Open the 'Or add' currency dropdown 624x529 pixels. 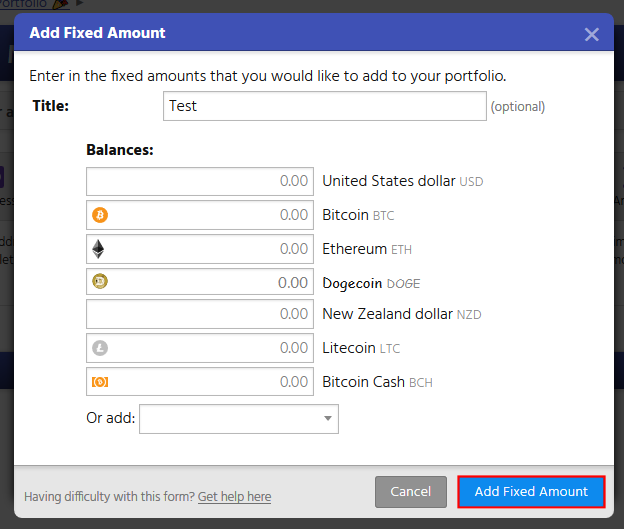238,419
